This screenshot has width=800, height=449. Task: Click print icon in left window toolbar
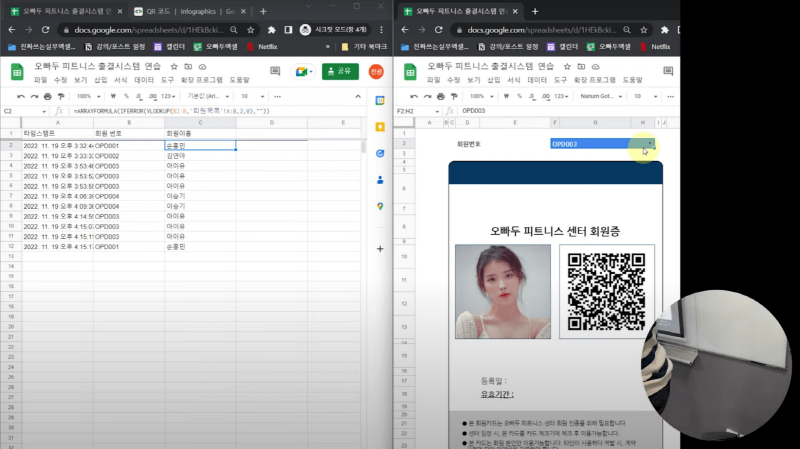pyautogui.click(x=47, y=96)
